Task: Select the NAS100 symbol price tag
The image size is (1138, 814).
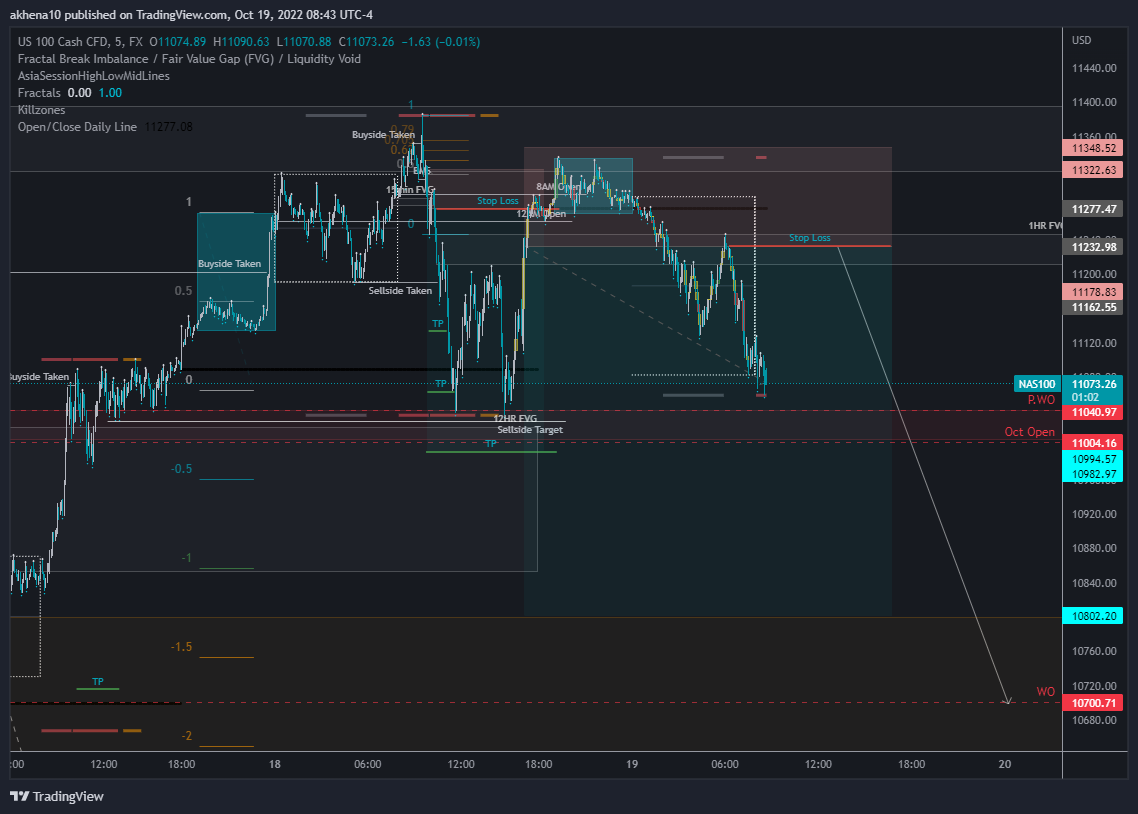Action: (1036, 384)
